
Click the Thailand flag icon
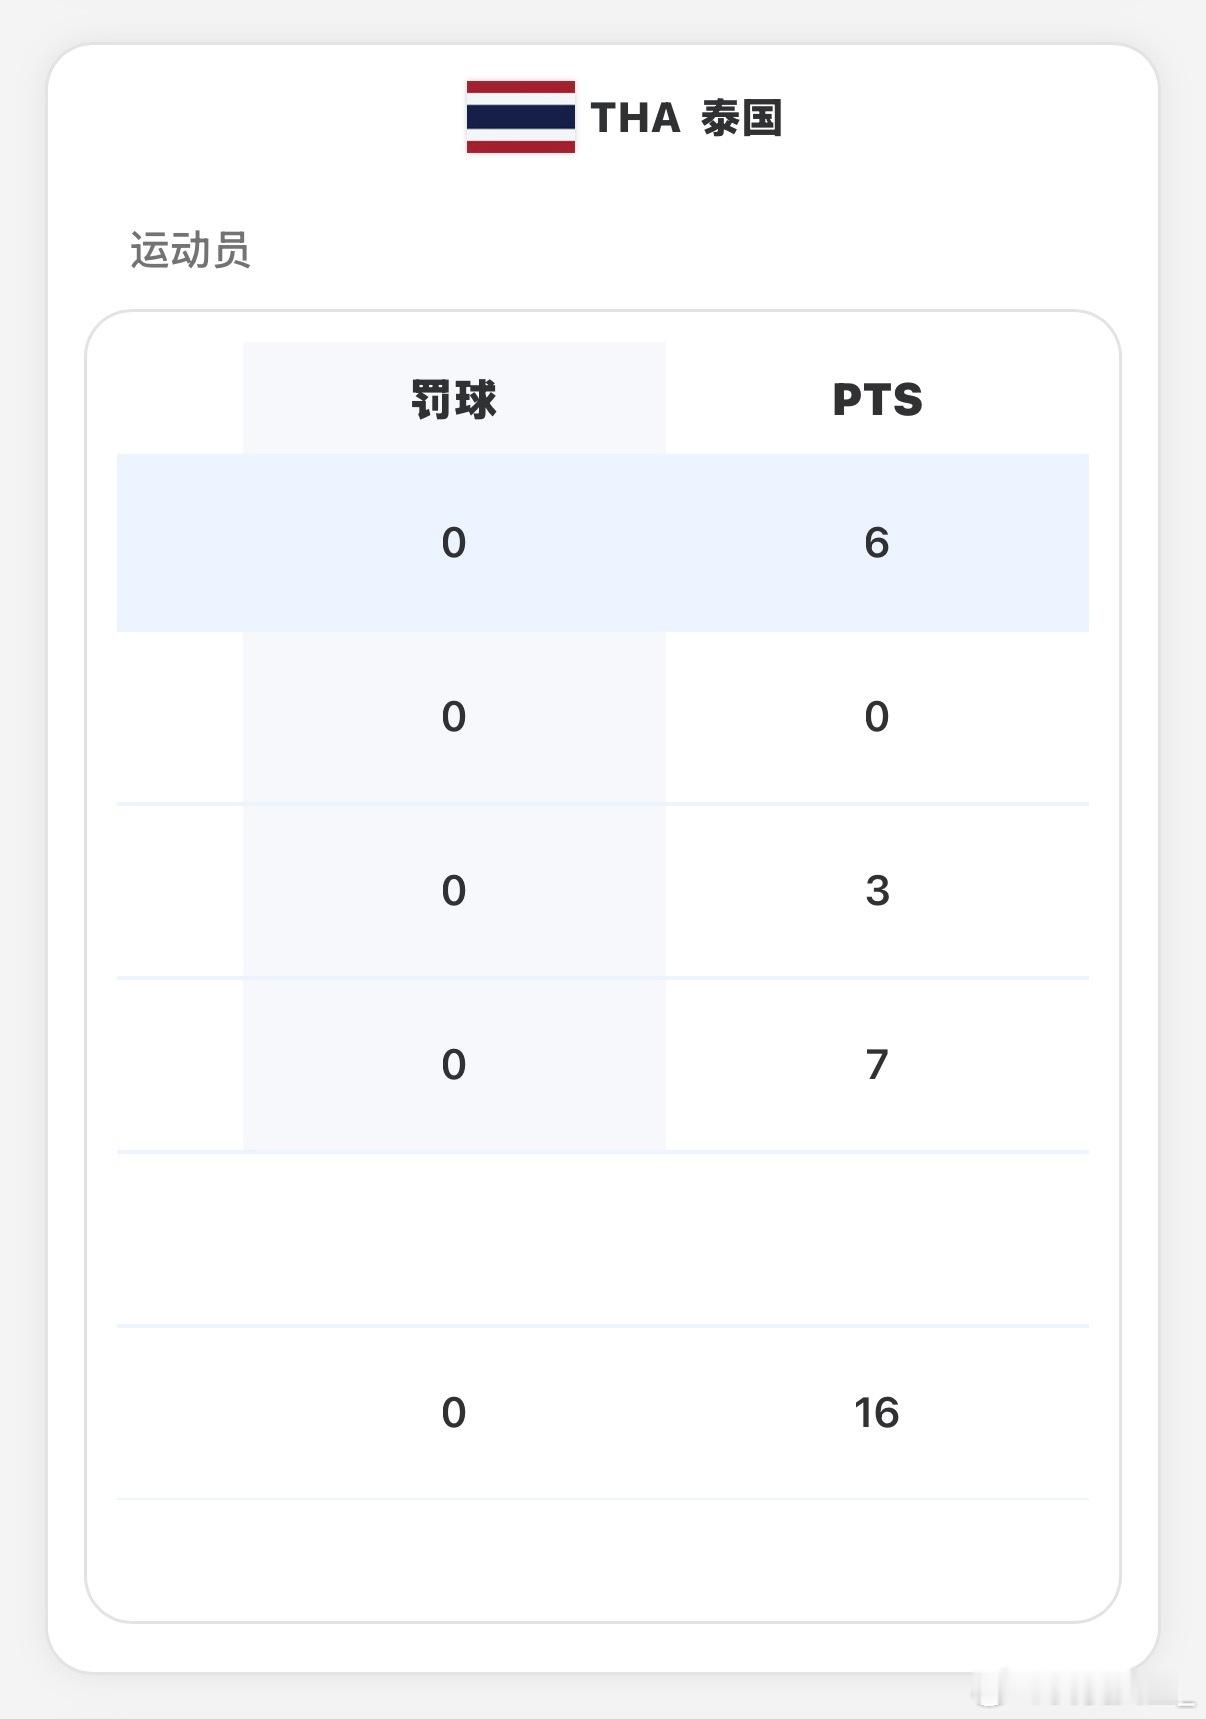pos(520,117)
